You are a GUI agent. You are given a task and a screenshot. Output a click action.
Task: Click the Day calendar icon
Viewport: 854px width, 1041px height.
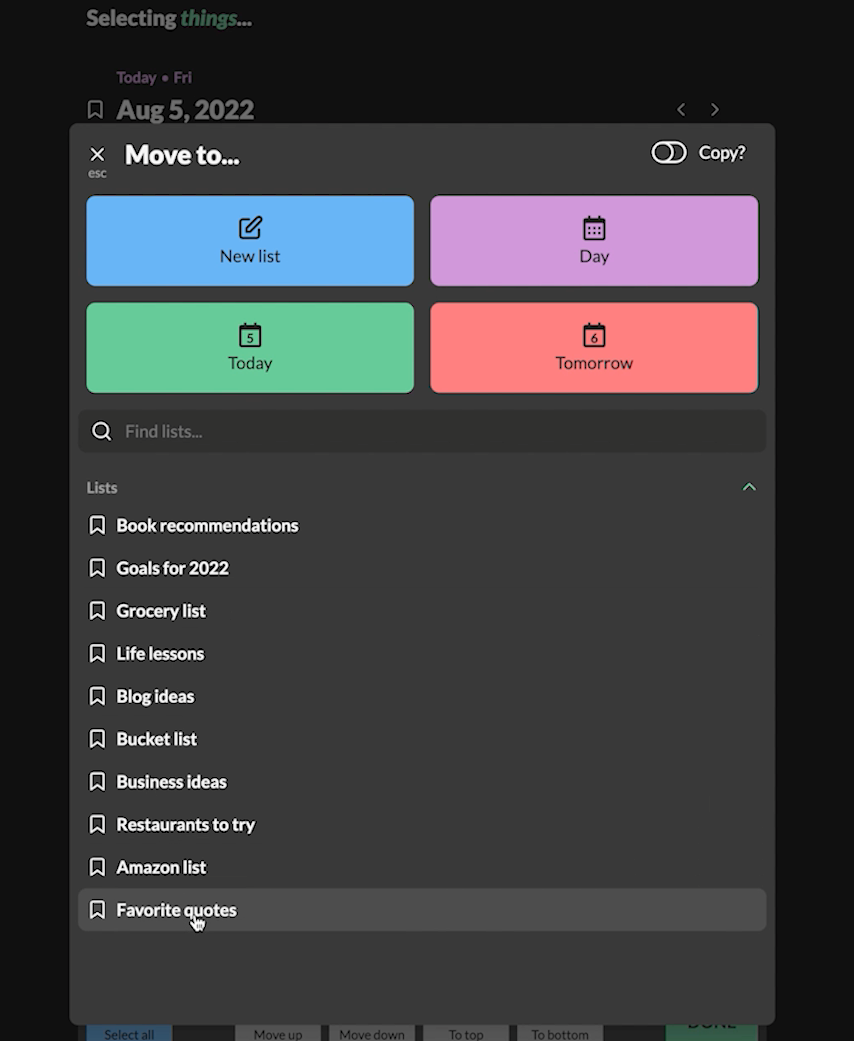point(594,228)
